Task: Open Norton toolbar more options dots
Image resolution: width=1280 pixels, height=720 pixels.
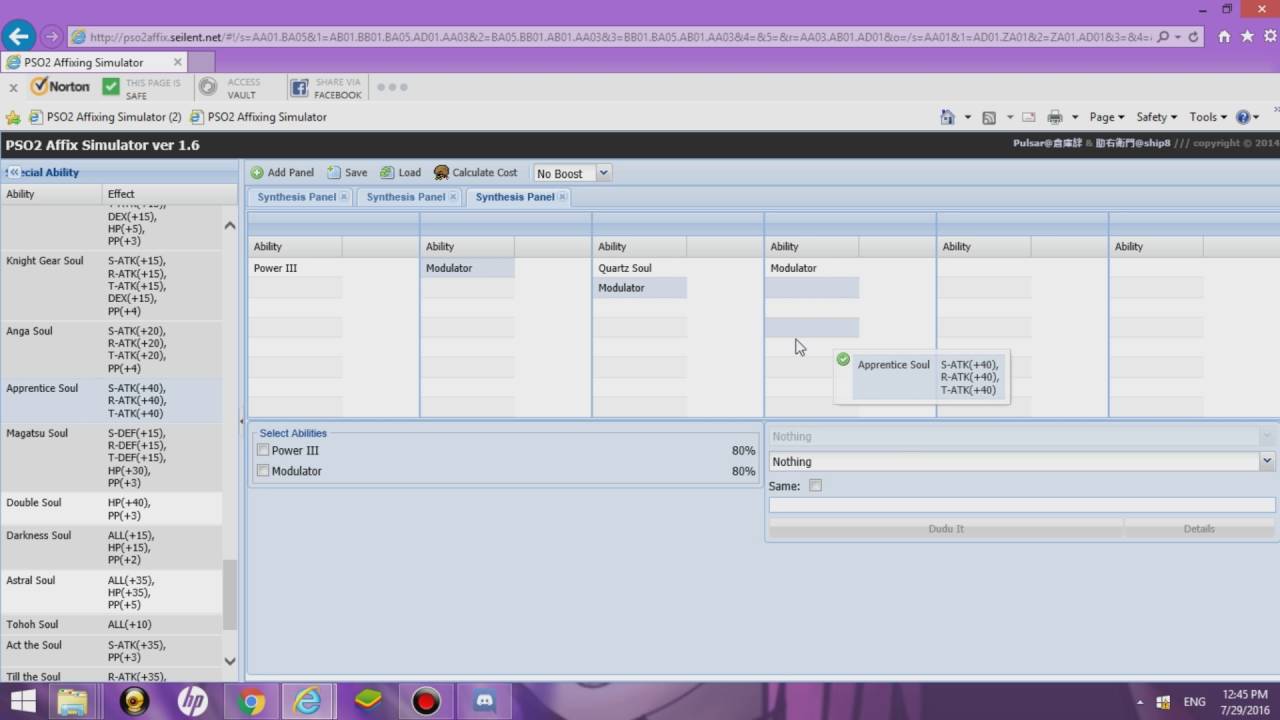Action: (x=392, y=87)
